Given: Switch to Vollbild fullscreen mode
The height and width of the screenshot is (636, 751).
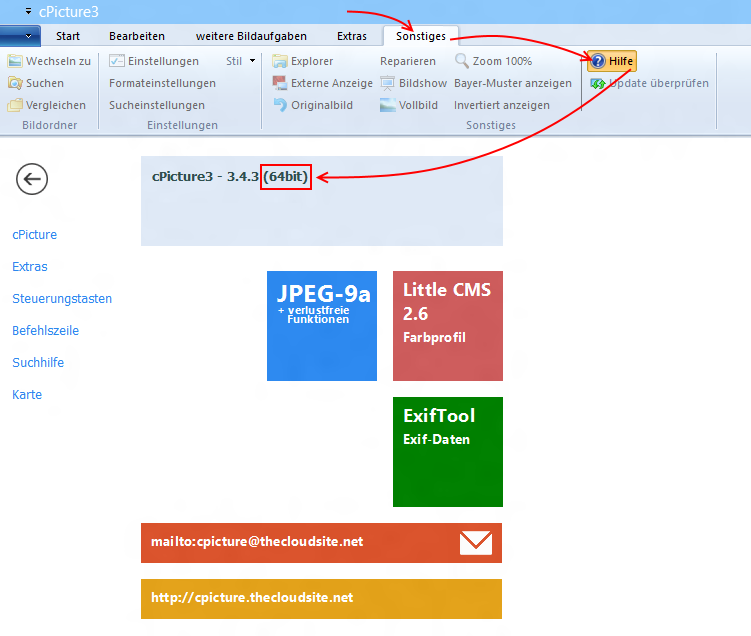Looking at the screenshot, I should [408, 105].
